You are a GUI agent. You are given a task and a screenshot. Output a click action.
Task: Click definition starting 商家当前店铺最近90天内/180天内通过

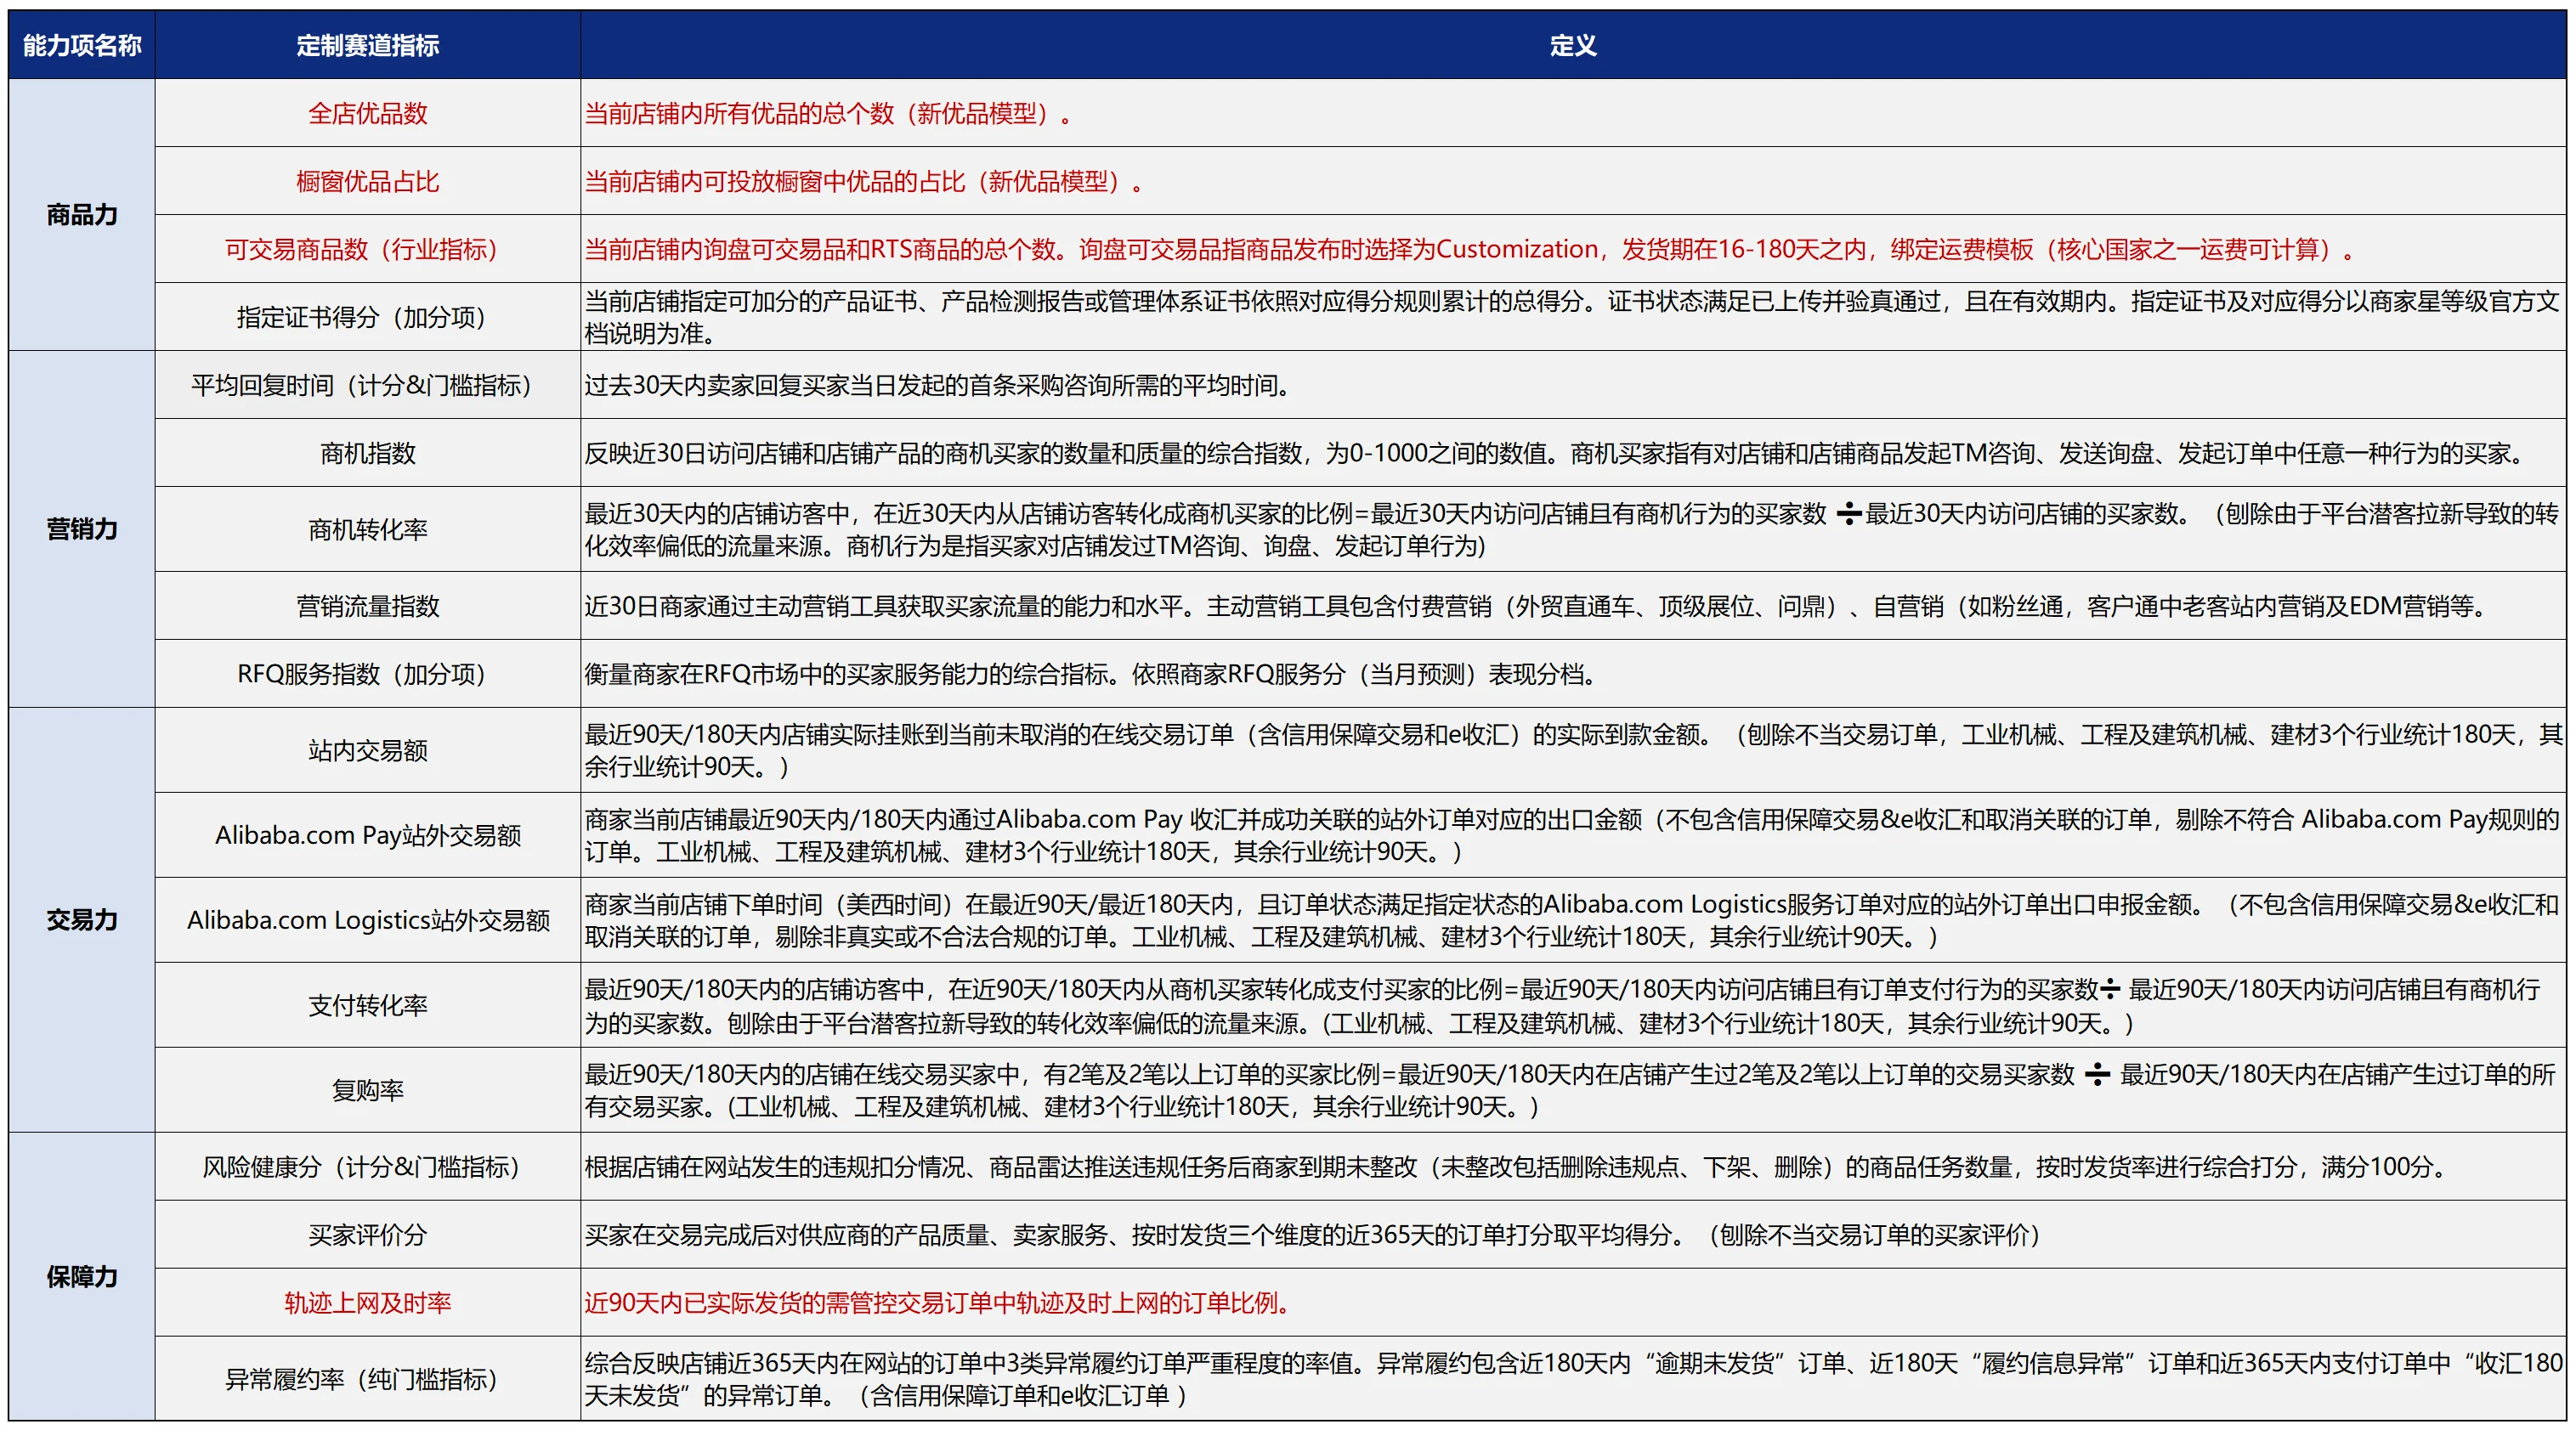click(1573, 835)
